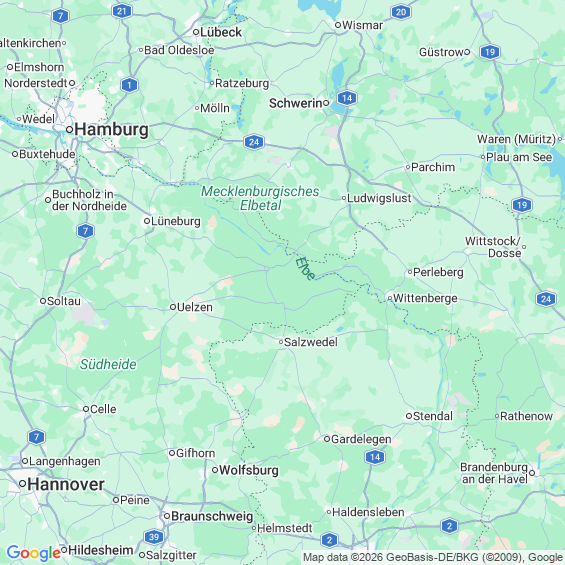565x565 pixels.
Task: Open the map data copyright notice
Action: 433,557
